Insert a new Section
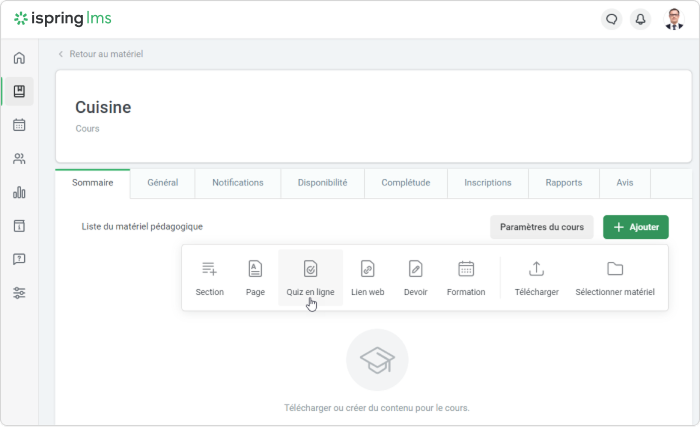This screenshot has height=427, width=700. (210, 278)
